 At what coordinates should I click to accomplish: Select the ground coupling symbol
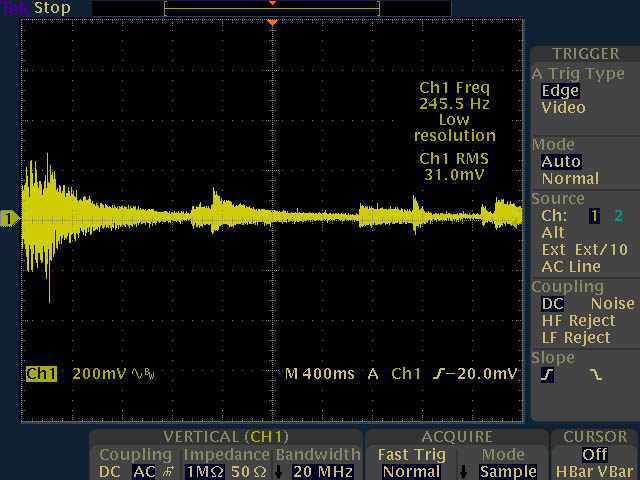[168, 471]
